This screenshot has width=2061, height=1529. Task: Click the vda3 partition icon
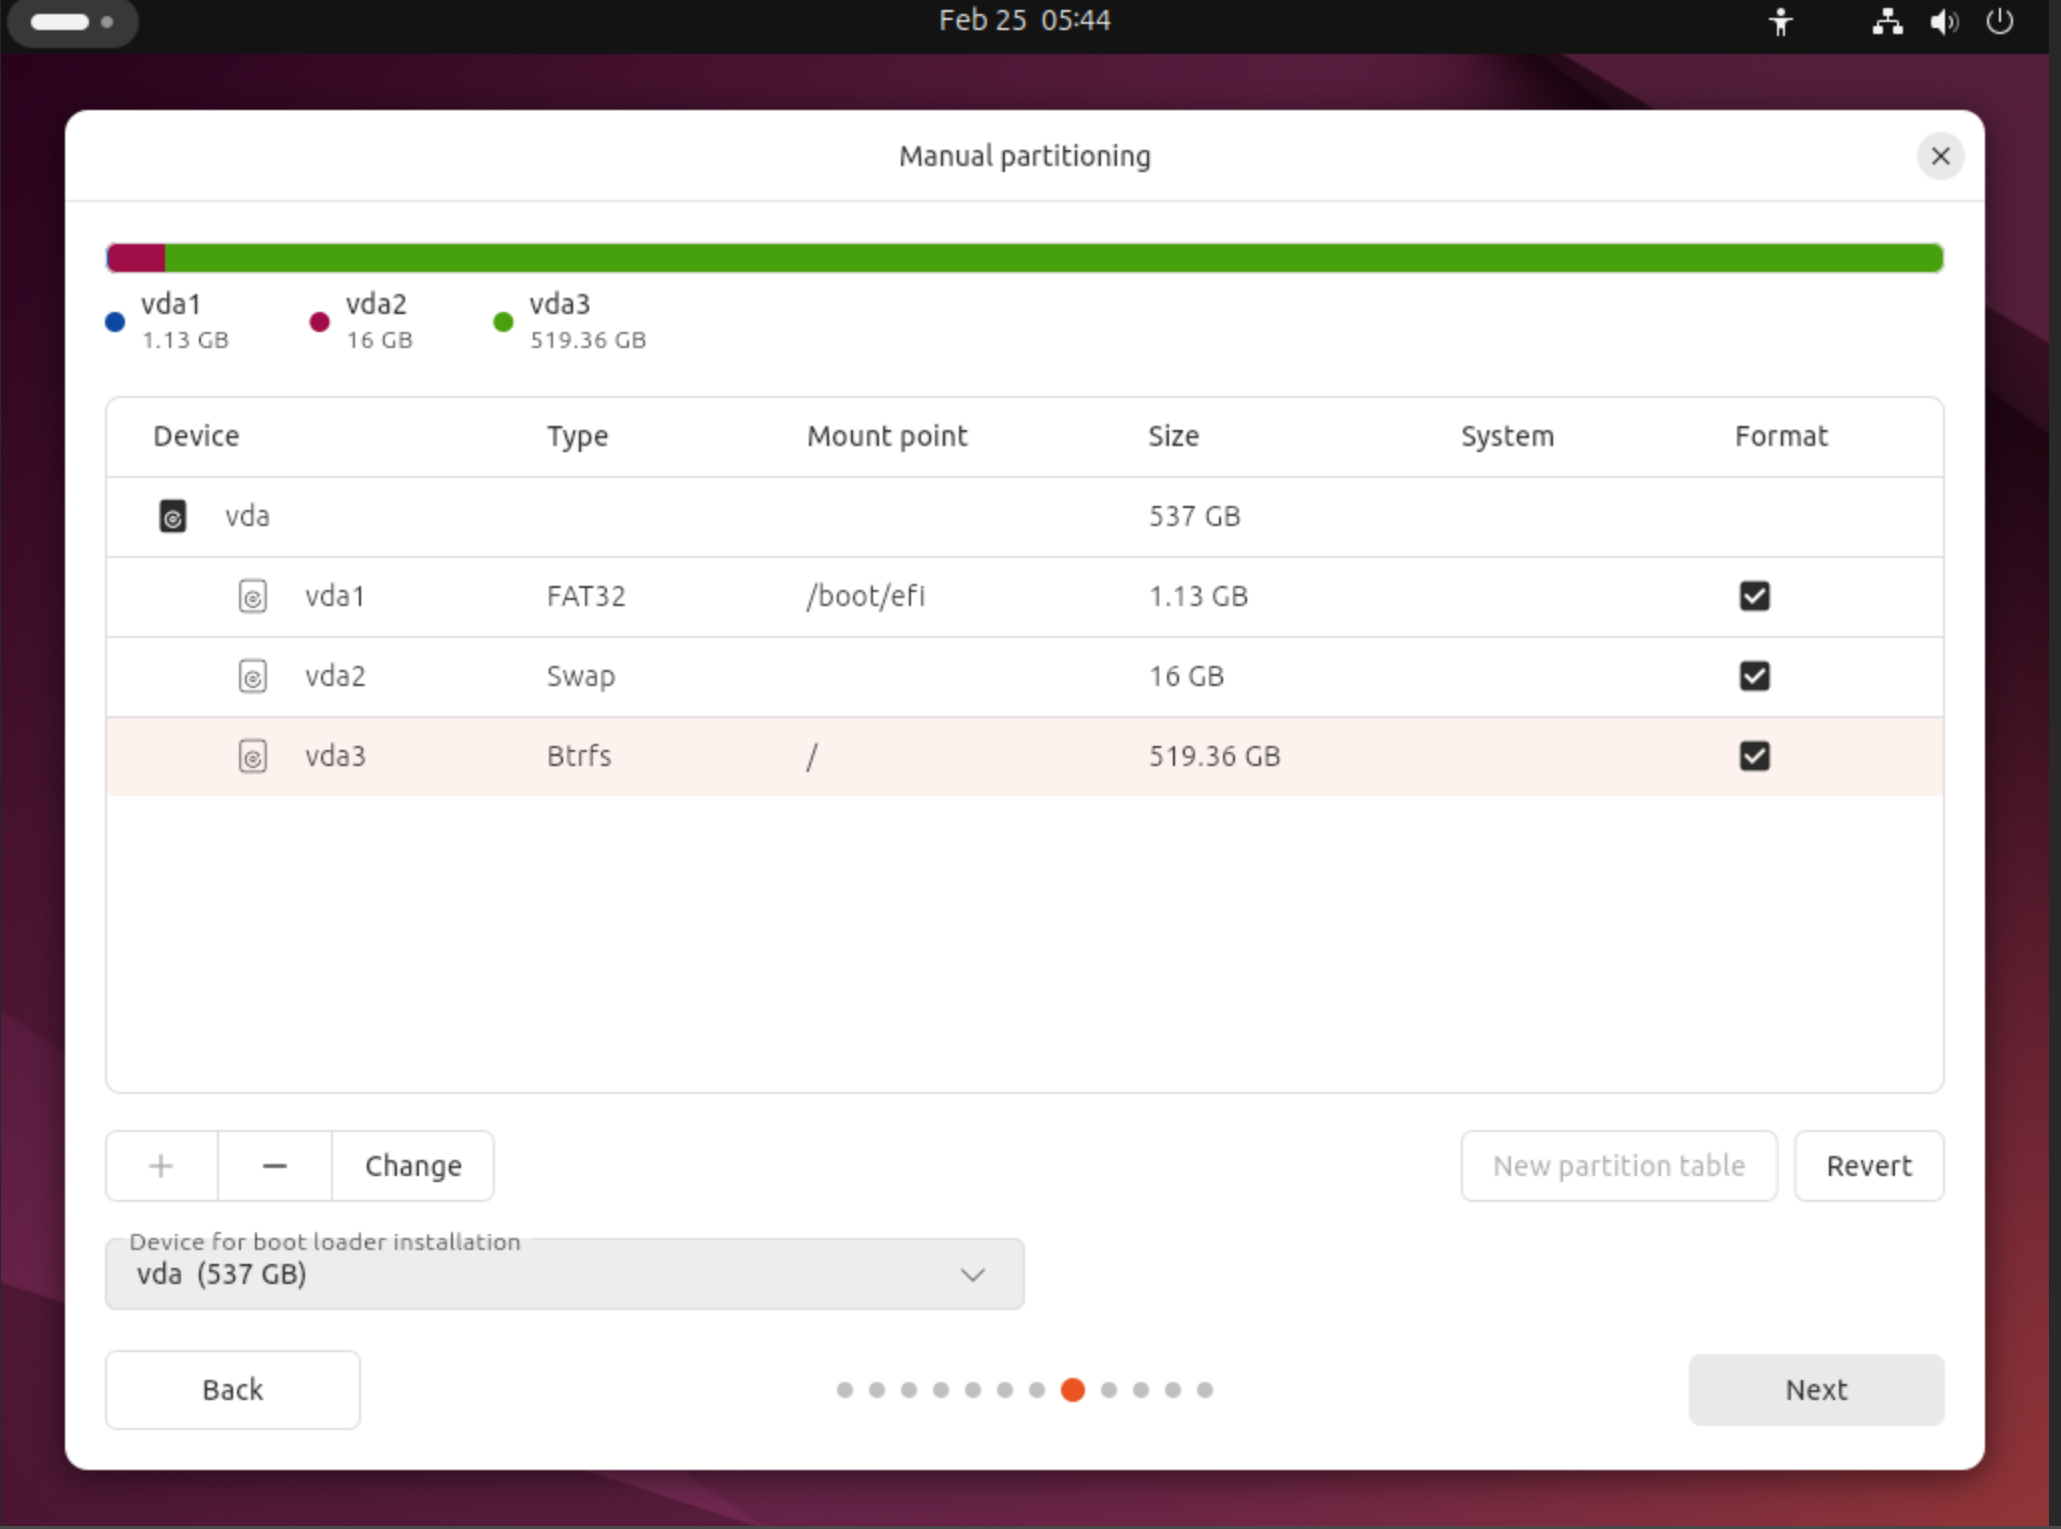[252, 756]
